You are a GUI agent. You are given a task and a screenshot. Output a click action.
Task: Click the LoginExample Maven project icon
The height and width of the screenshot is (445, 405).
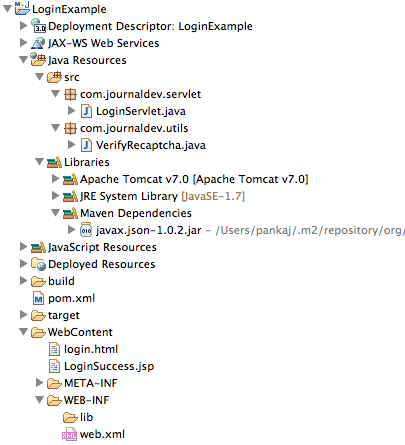tap(22, 8)
